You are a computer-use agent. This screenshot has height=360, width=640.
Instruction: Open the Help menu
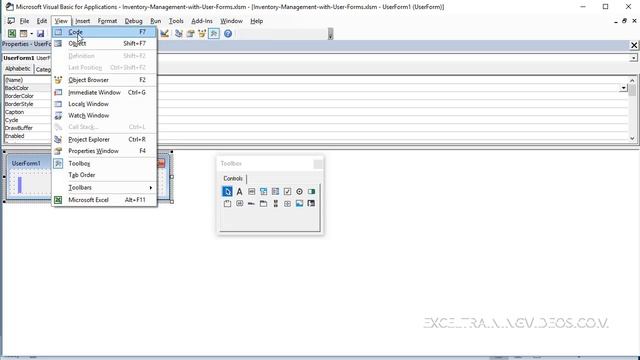[x=256, y=21]
